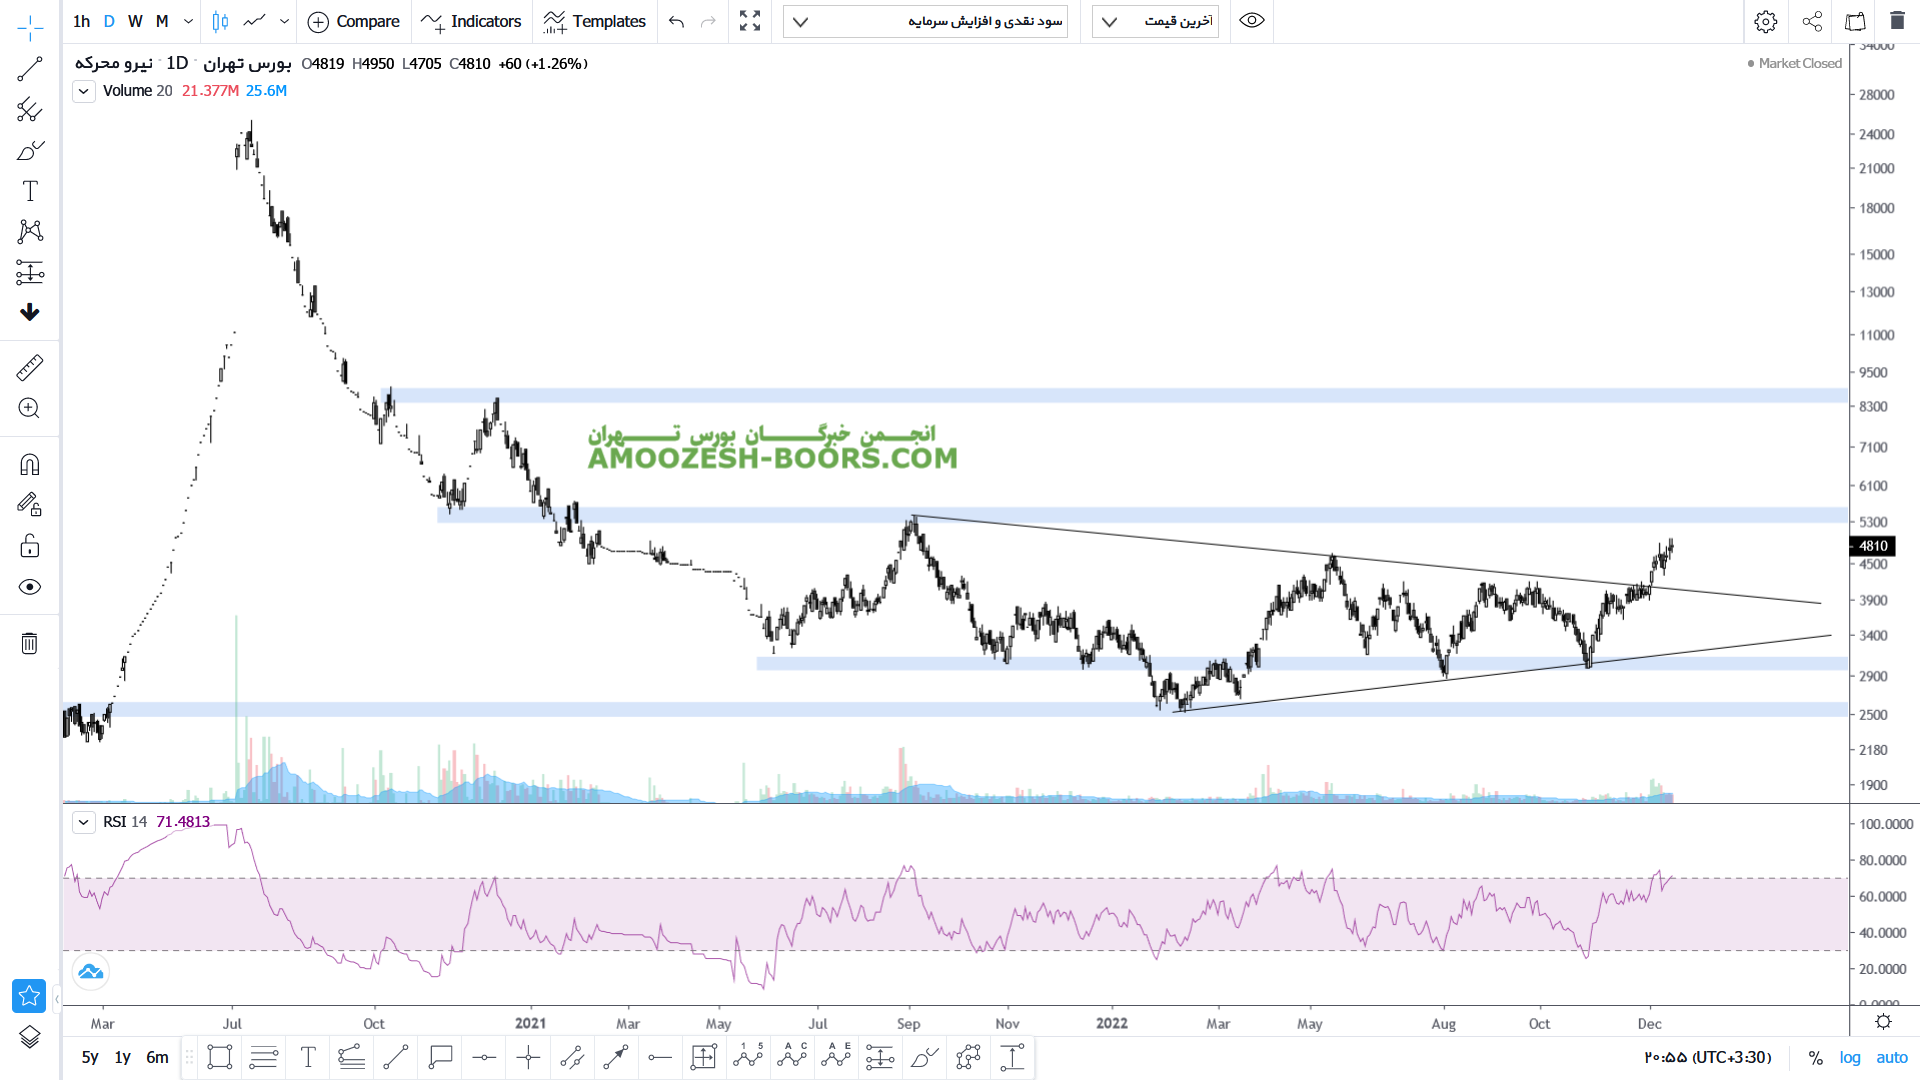
Task: Click the Compare button
Action: (354, 21)
